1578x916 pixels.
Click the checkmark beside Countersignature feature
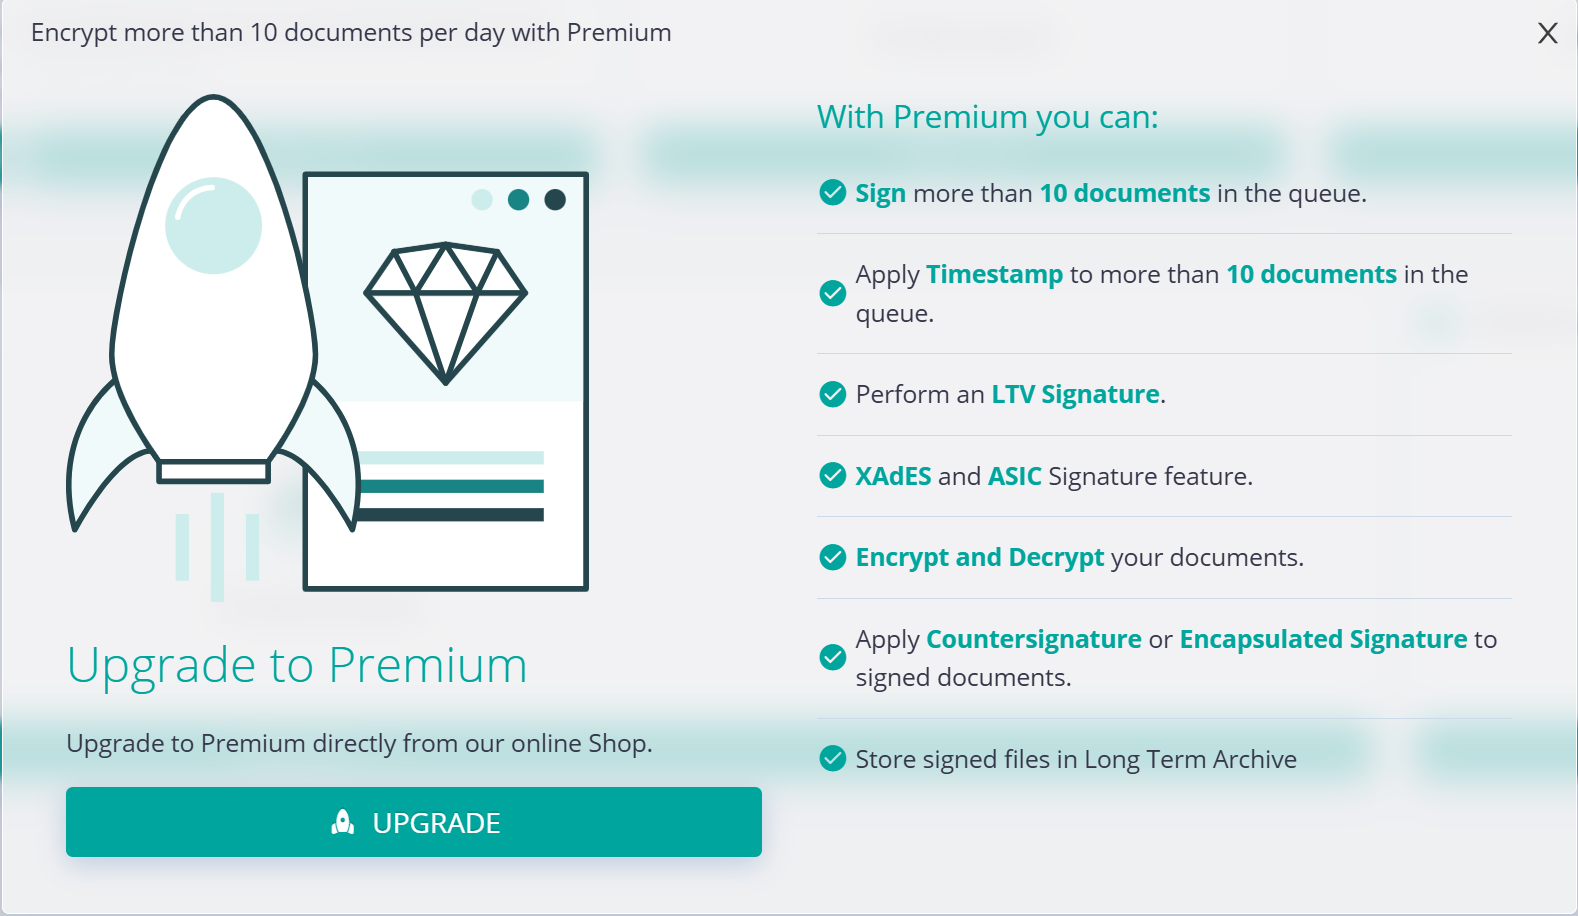tap(832, 657)
